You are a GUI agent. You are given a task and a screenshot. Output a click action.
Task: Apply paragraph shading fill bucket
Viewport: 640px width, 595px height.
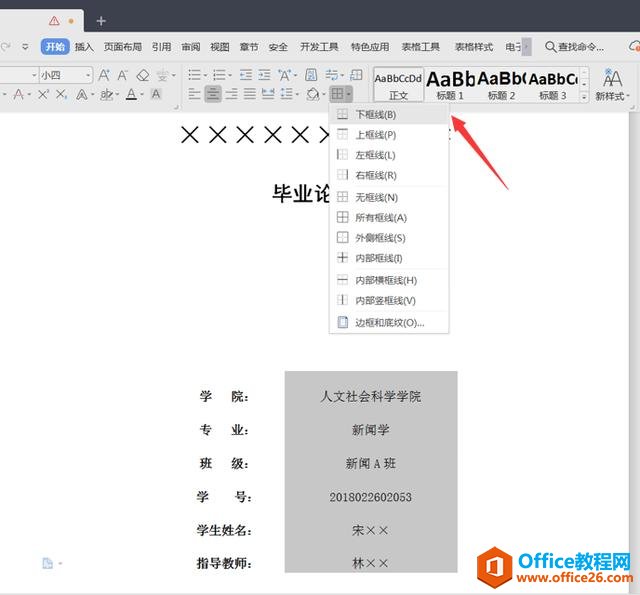tap(313, 94)
